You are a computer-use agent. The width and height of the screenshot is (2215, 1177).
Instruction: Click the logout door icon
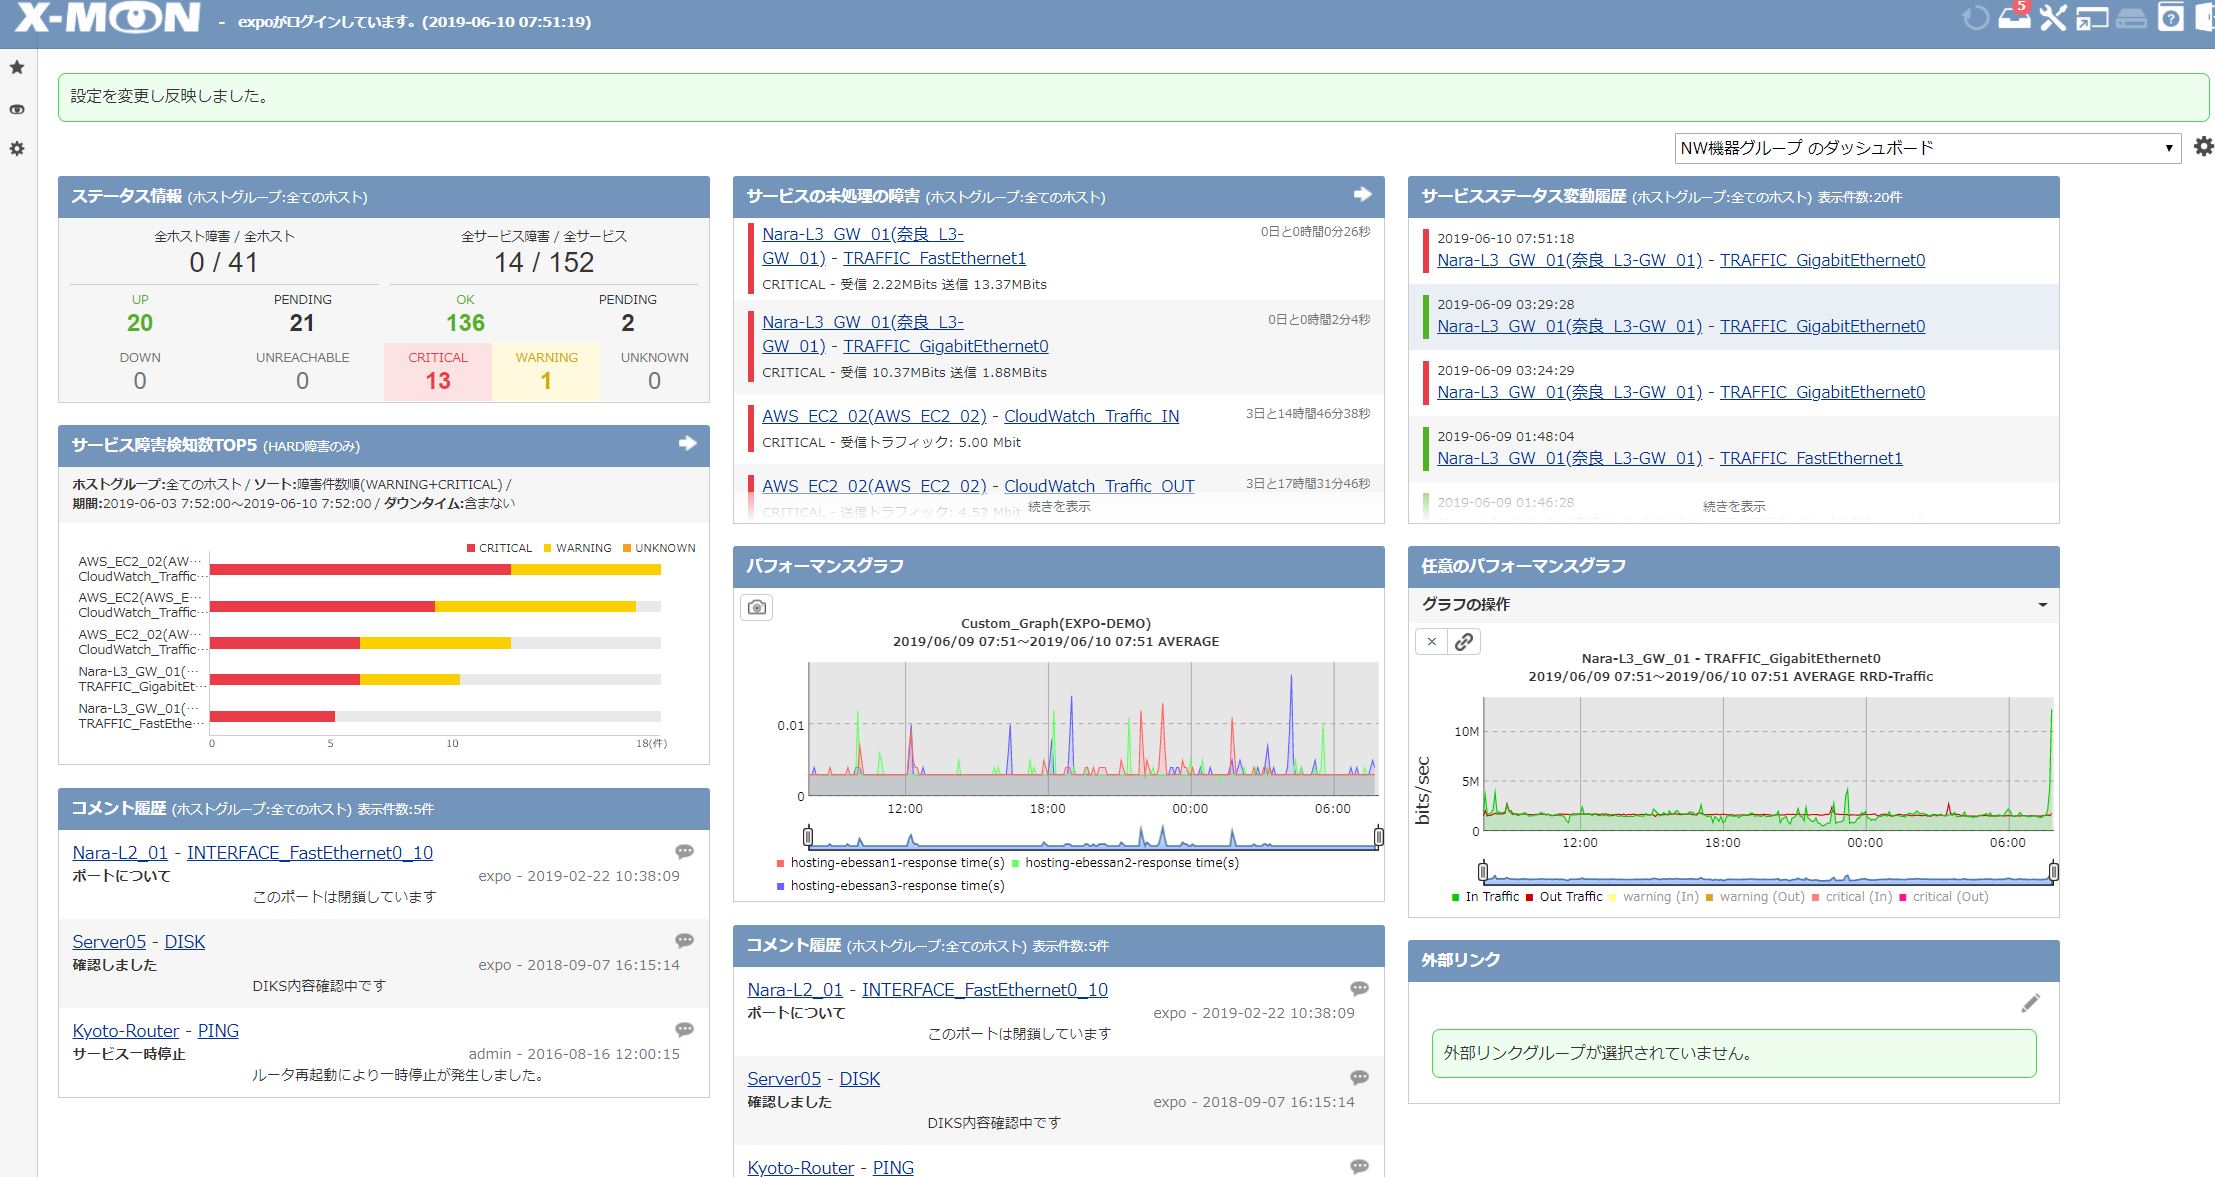click(2205, 17)
